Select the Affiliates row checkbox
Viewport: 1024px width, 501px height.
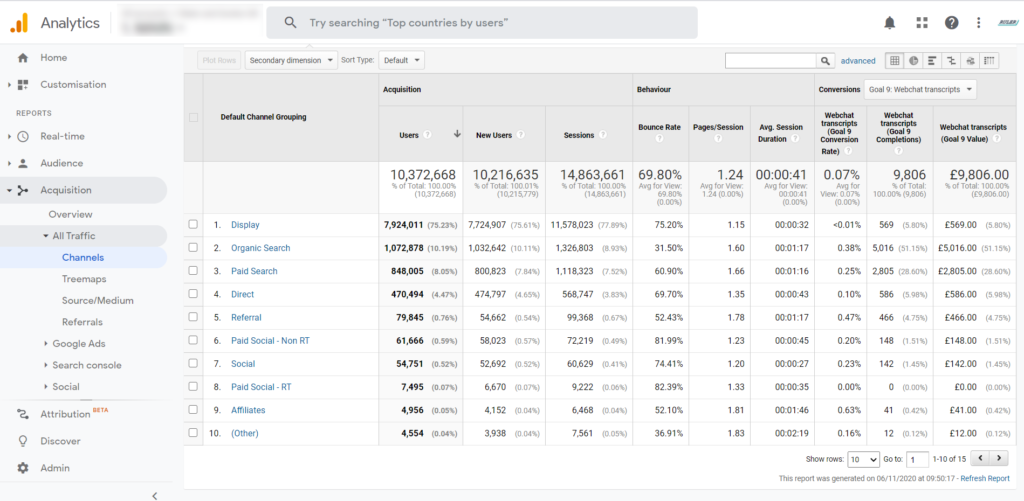point(193,409)
